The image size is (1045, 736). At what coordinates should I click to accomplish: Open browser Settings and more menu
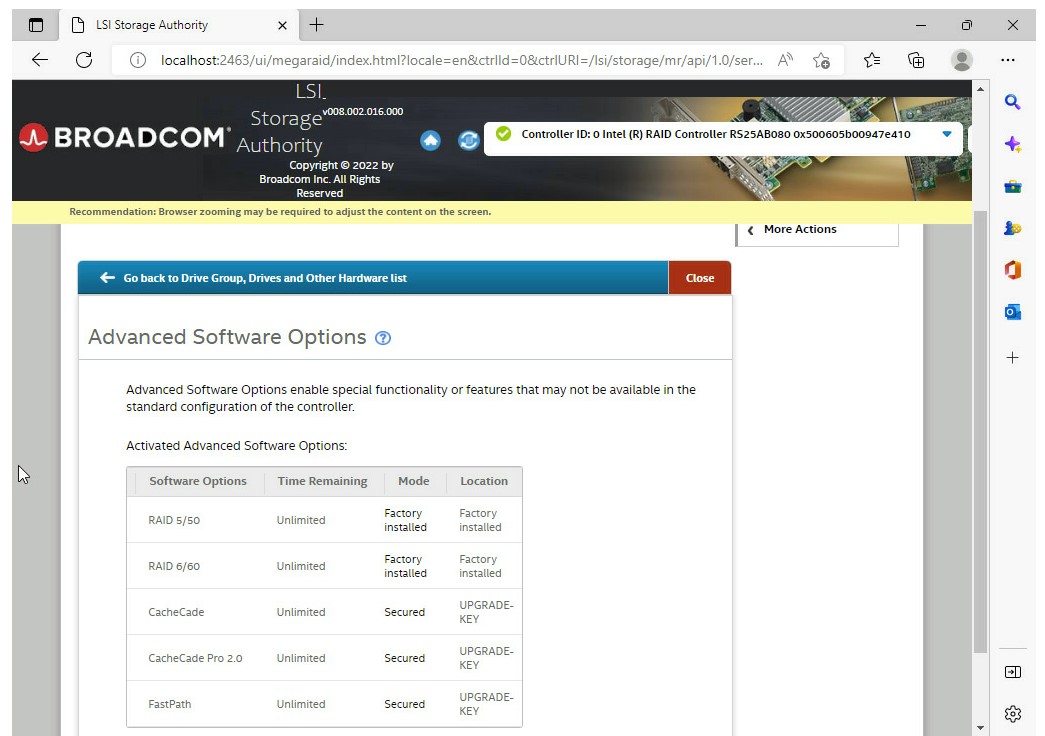tap(1008, 60)
